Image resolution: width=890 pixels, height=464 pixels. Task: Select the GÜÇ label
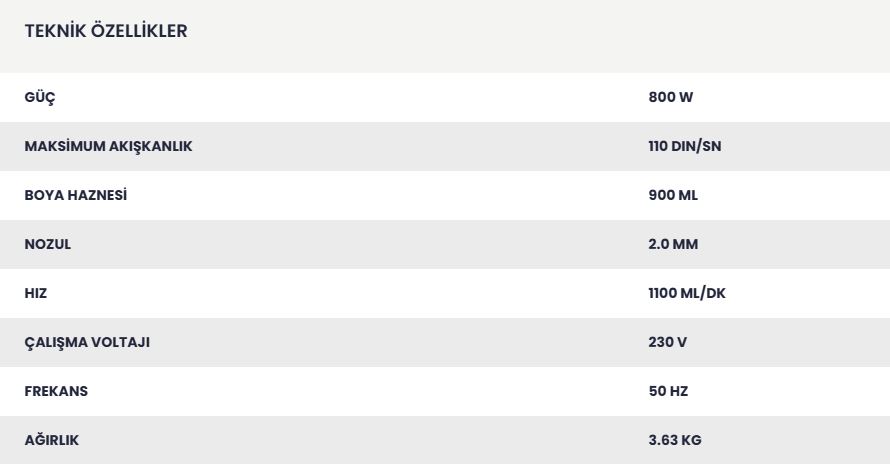[40, 98]
